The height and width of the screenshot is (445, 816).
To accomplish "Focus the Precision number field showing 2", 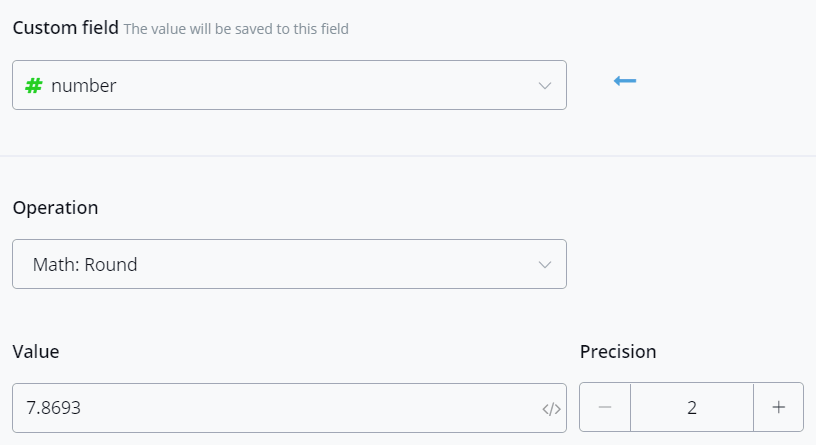I will pyautogui.click(x=692, y=408).
